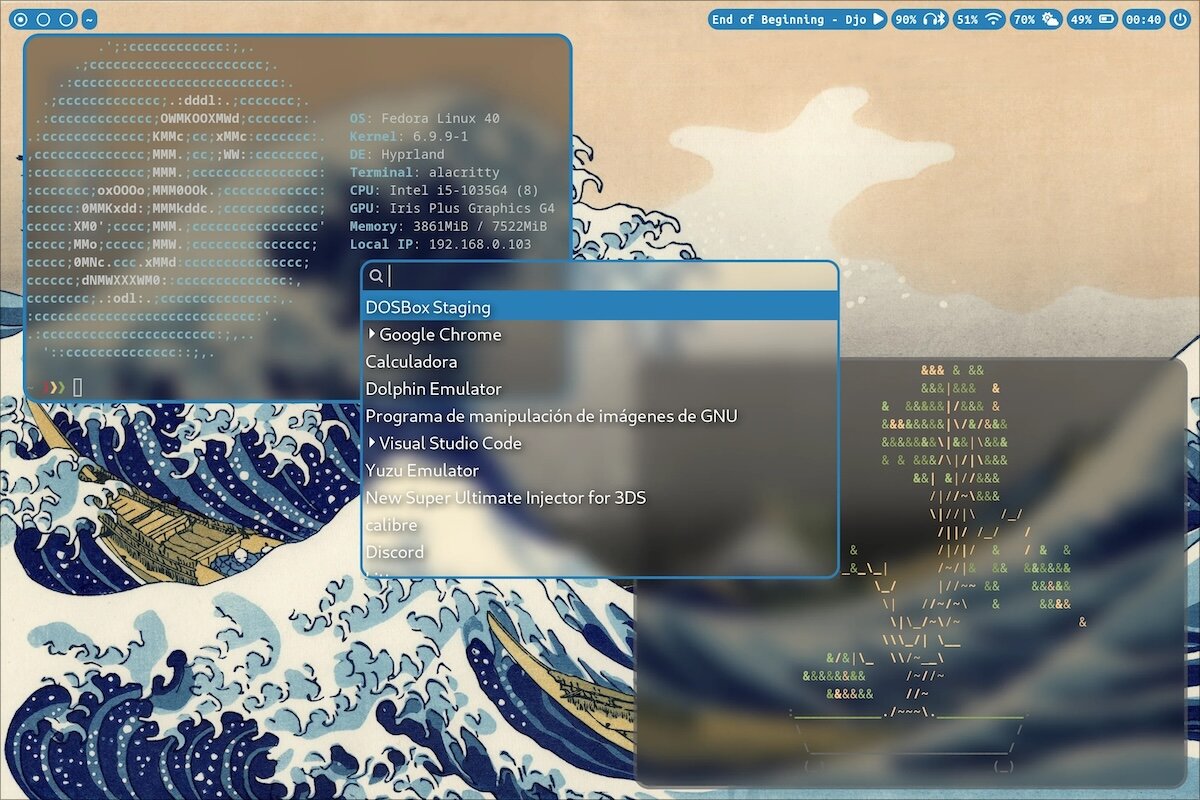Click the search magnifier icon in launcher
The height and width of the screenshot is (800, 1200).
point(376,277)
